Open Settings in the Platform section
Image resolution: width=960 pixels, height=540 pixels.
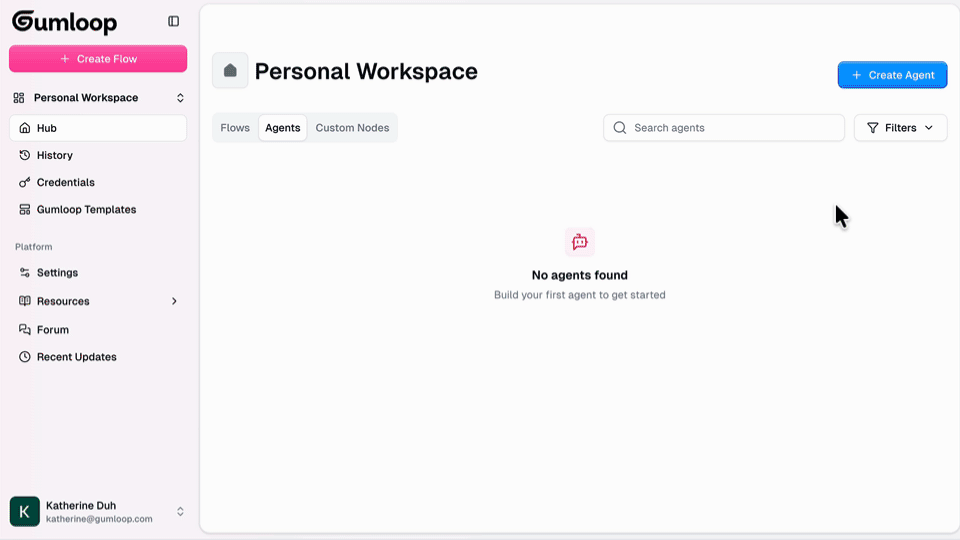tap(98, 272)
